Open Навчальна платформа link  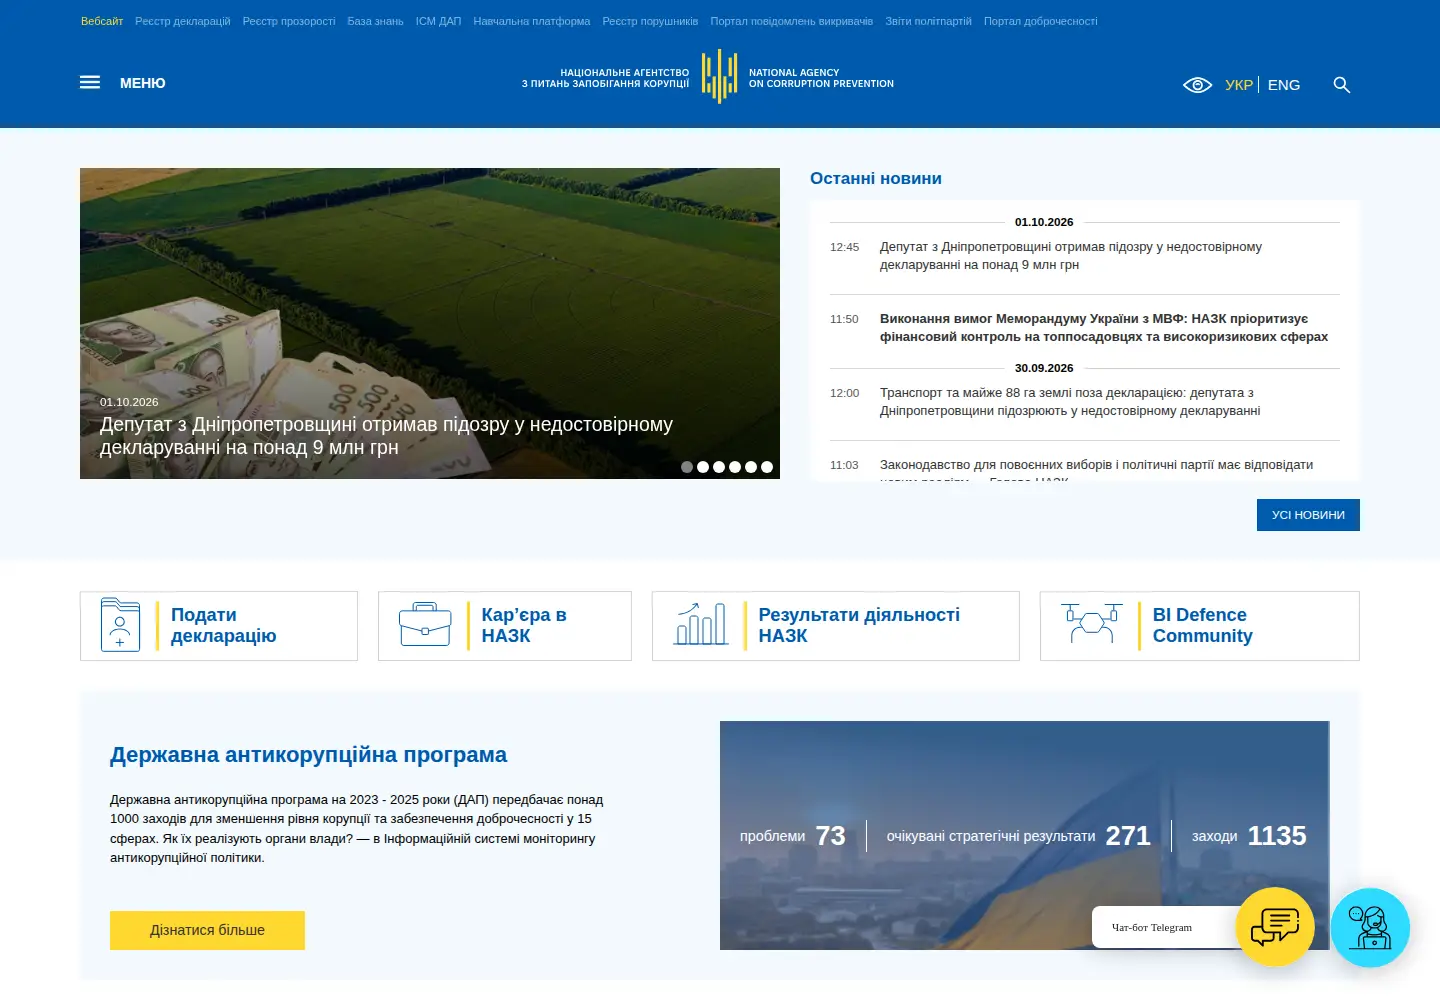click(532, 21)
